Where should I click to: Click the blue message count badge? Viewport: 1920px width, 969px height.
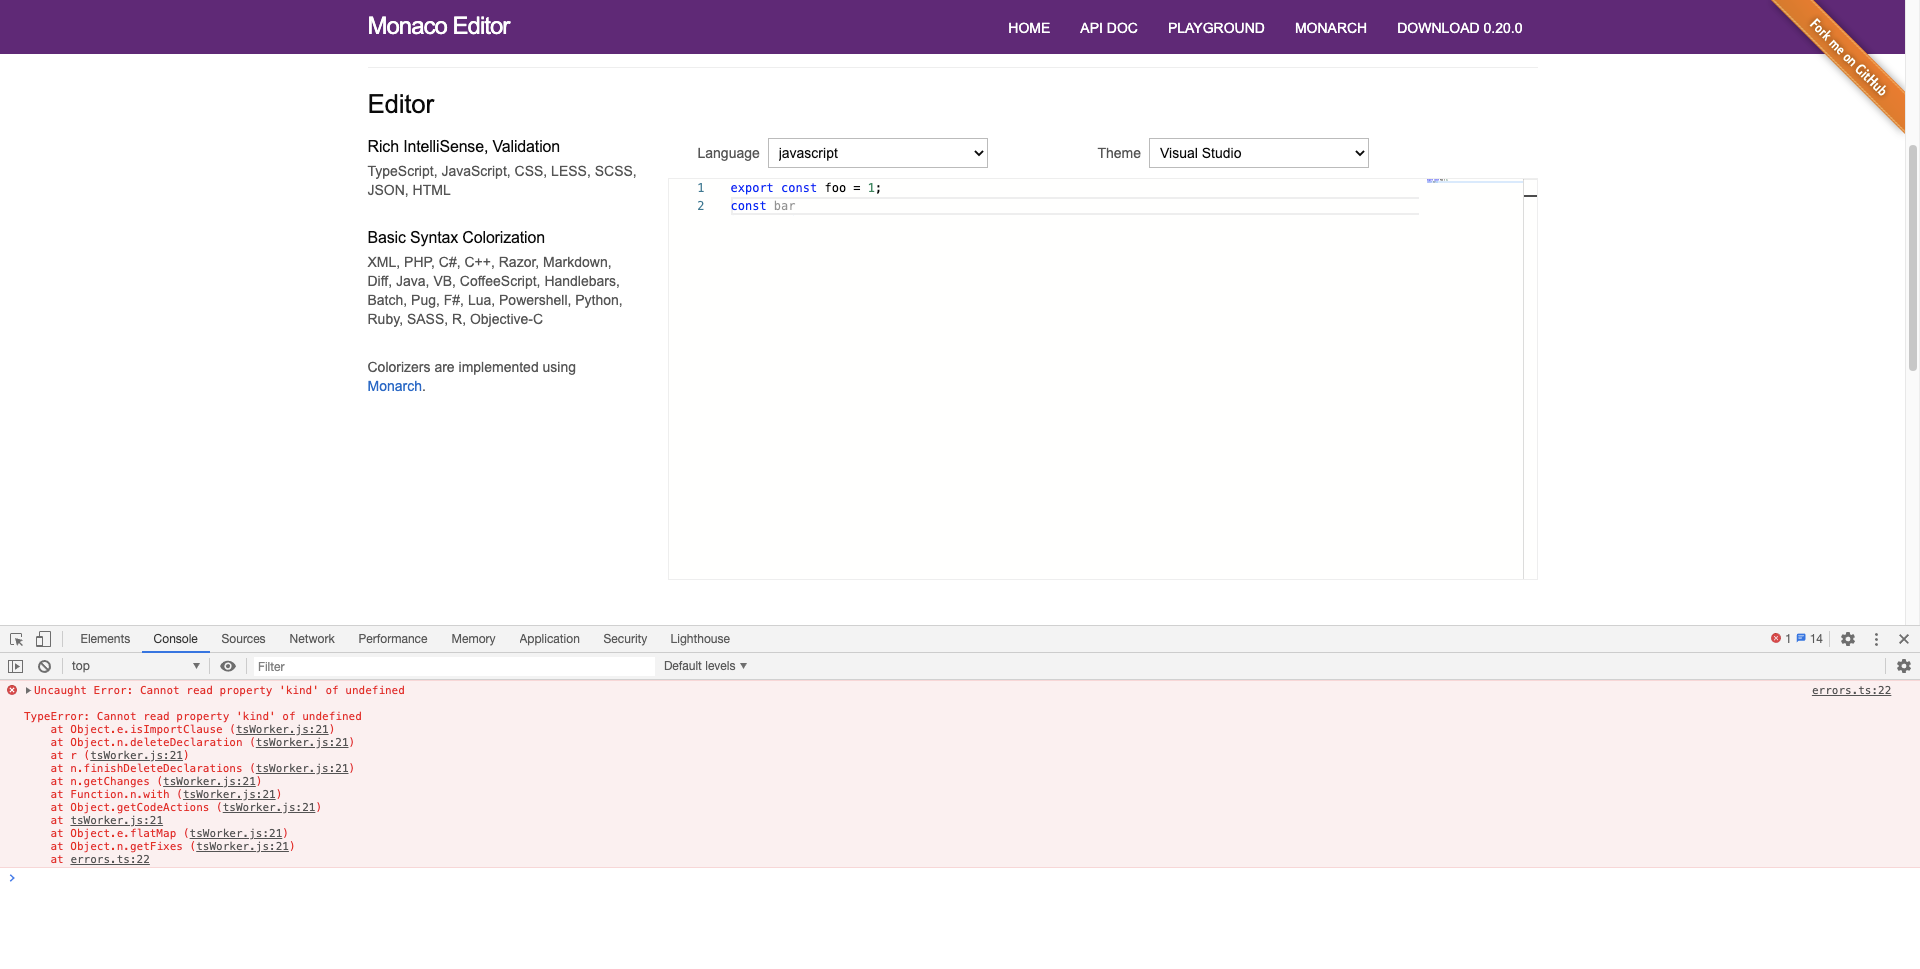pos(1810,639)
